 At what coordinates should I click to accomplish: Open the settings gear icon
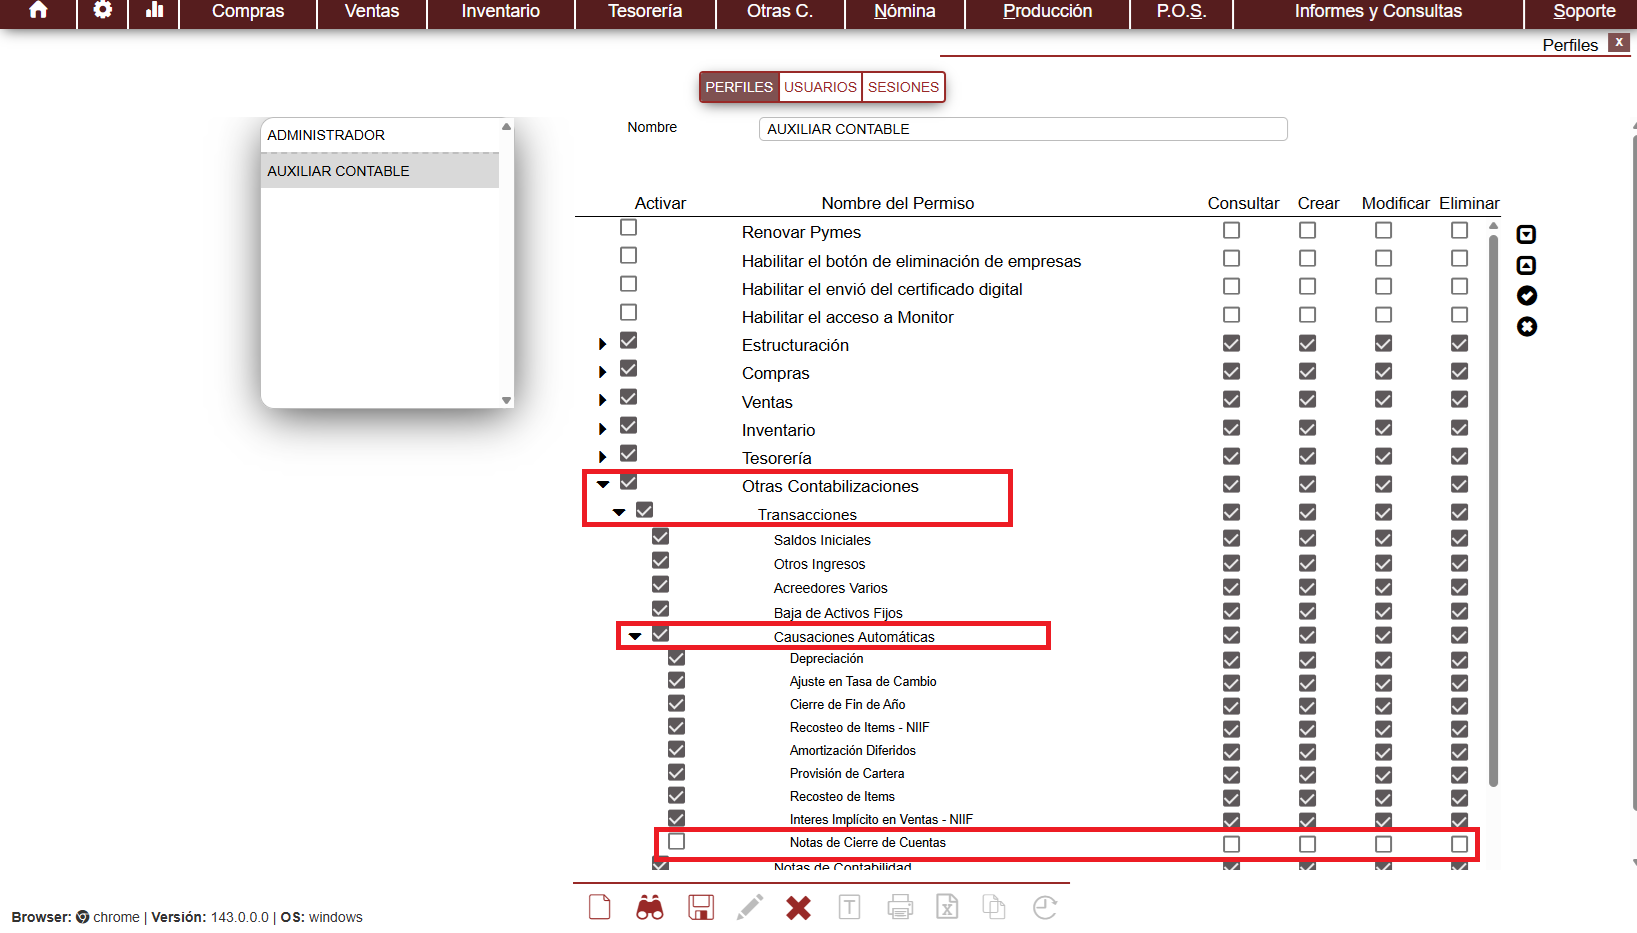click(x=102, y=11)
